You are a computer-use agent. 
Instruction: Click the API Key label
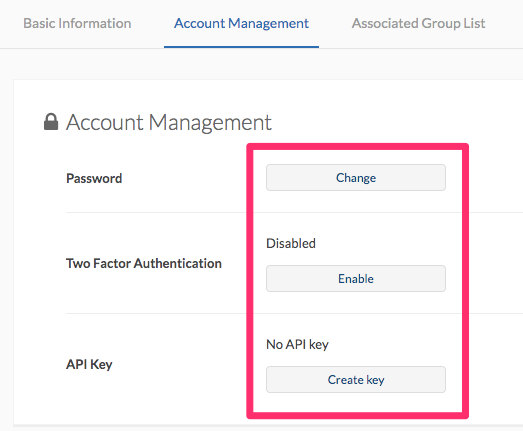pos(89,364)
